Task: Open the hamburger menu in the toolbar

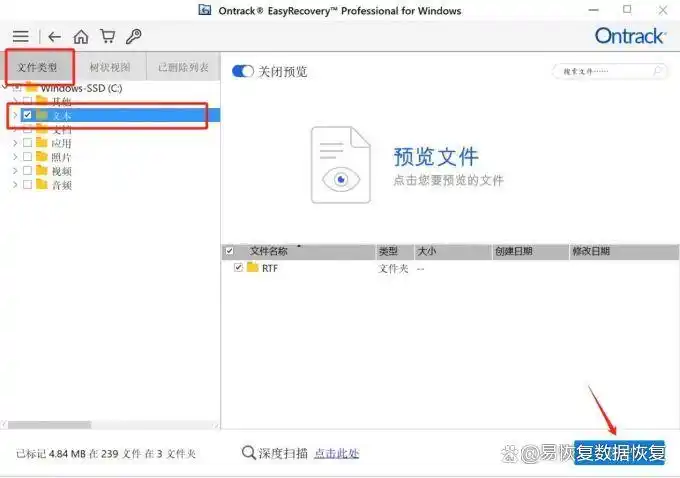Action: (x=20, y=36)
